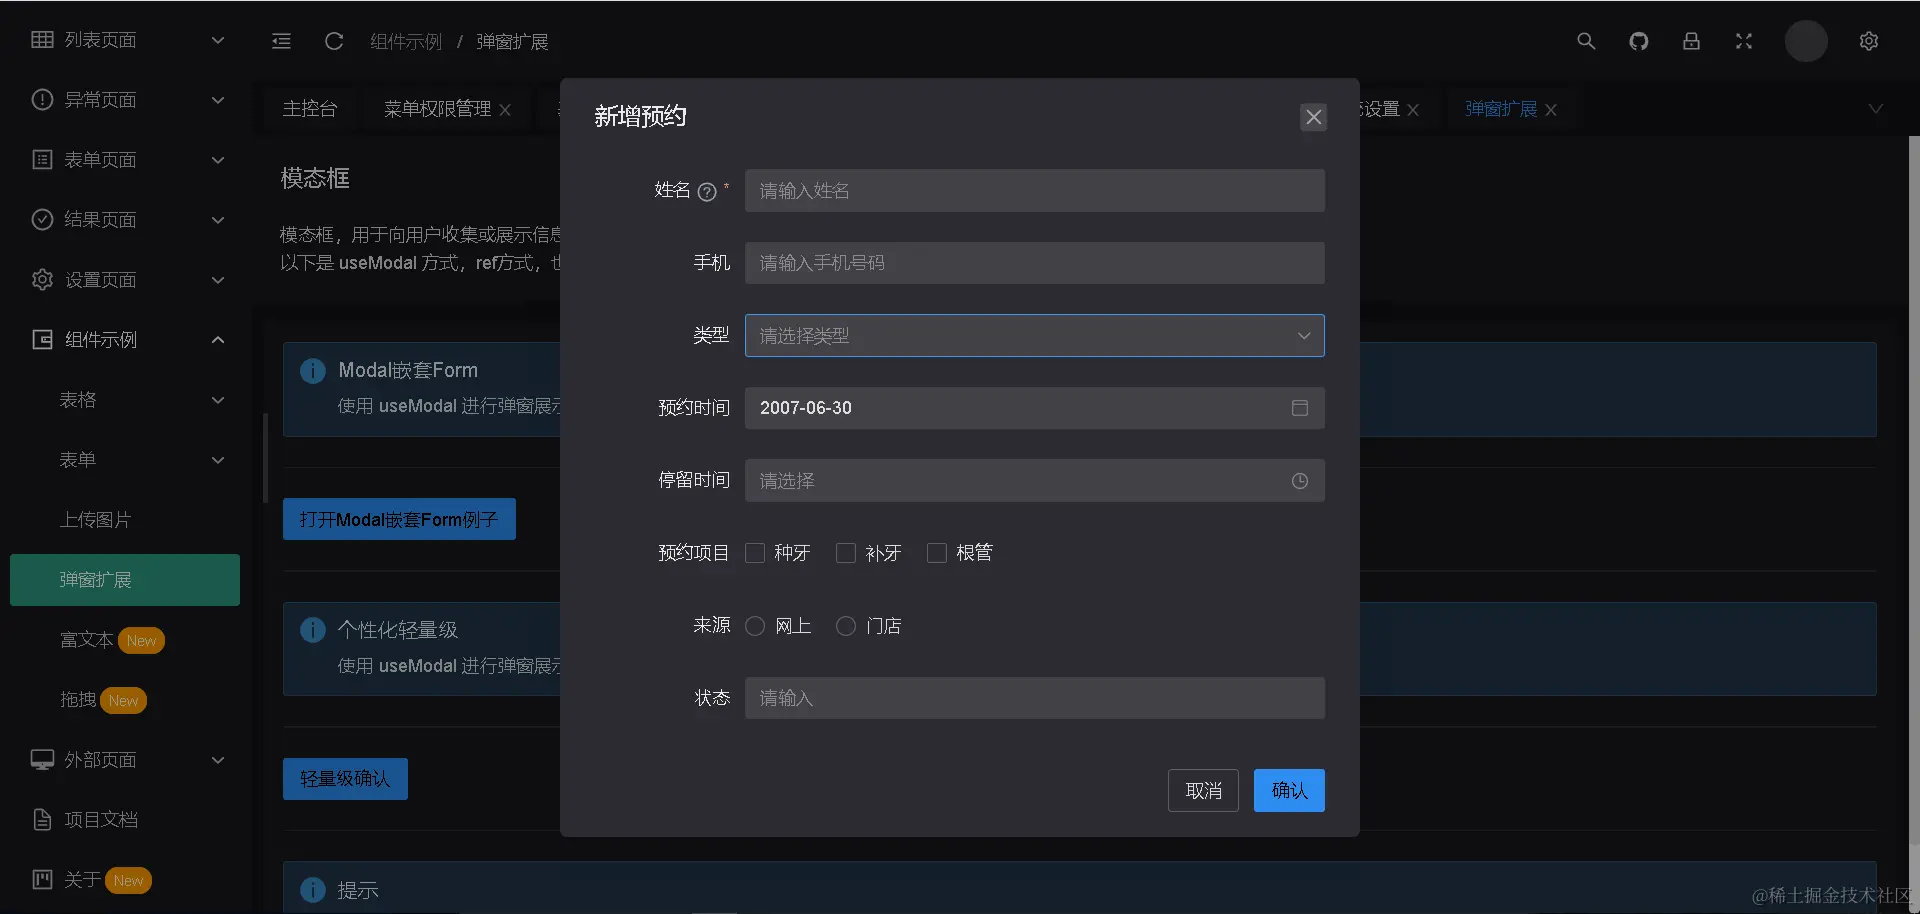Image resolution: width=1920 pixels, height=914 pixels.
Task: Click the help icon next to 姓名
Action: click(x=707, y=192)
